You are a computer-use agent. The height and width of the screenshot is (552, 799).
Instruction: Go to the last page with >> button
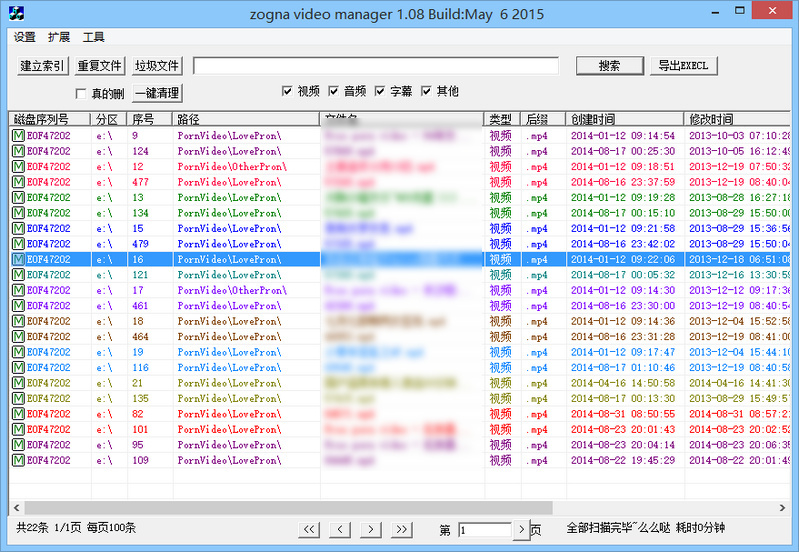tap(402, 529)
